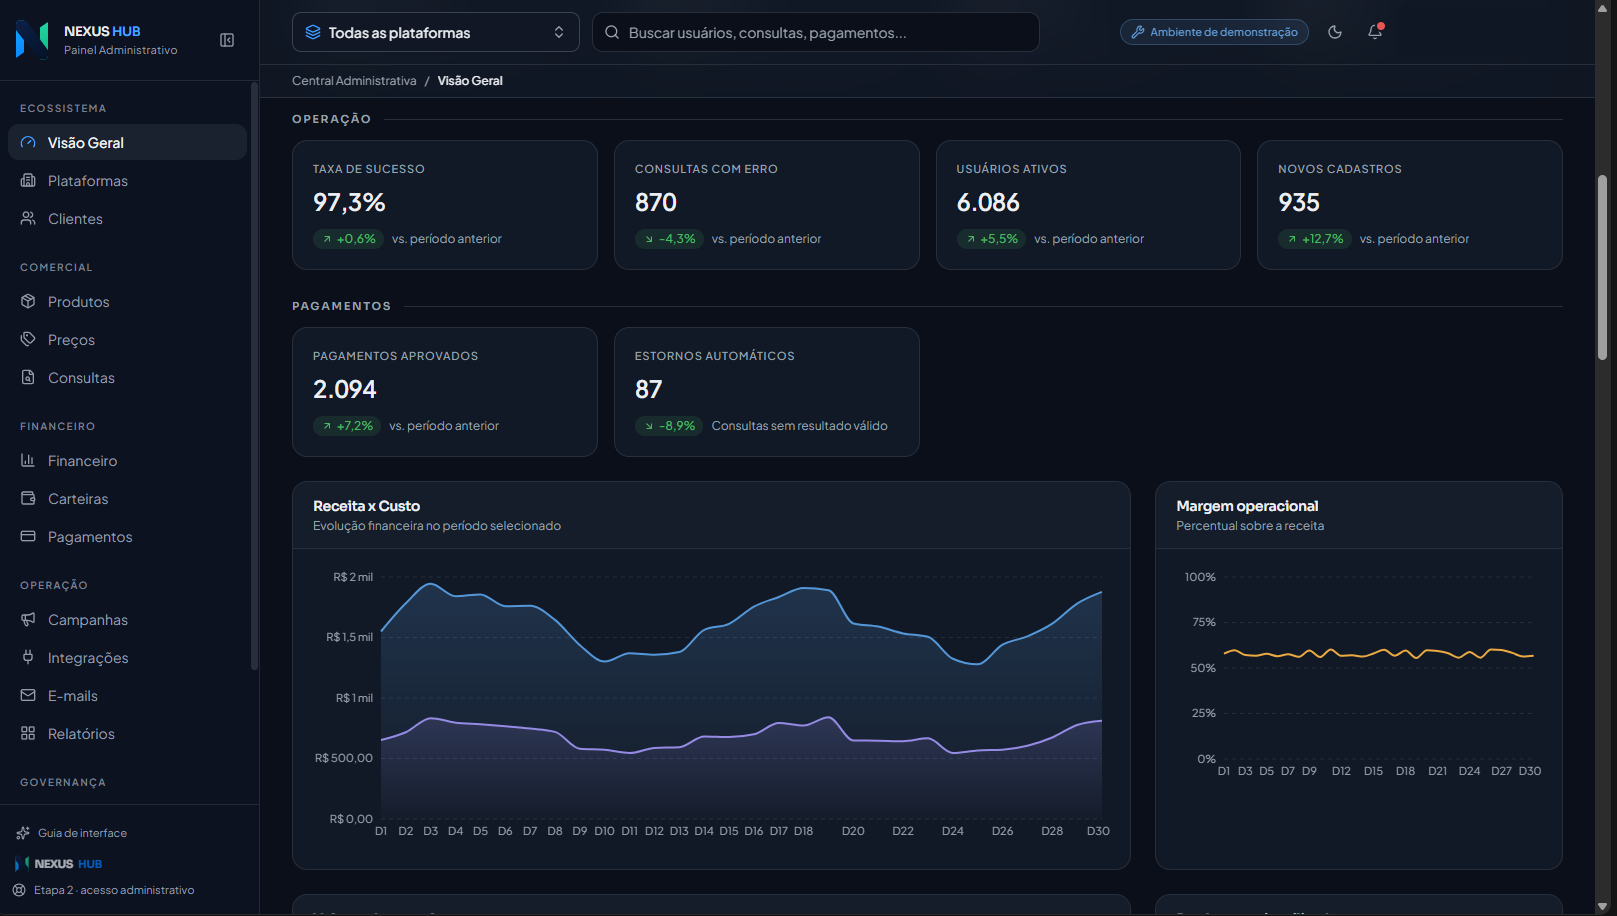Click the PAGAMENTOS section heading
1617x916 pixels.
click(342, 306)
